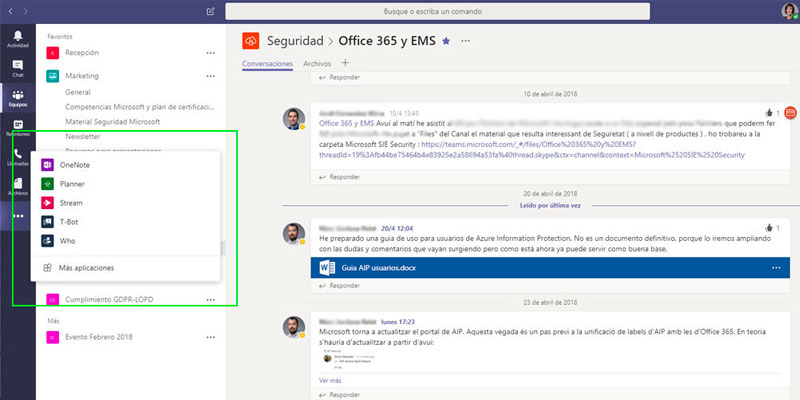
Task: Click the Evento Febrero 2018 pink icon
Action: 52,337
